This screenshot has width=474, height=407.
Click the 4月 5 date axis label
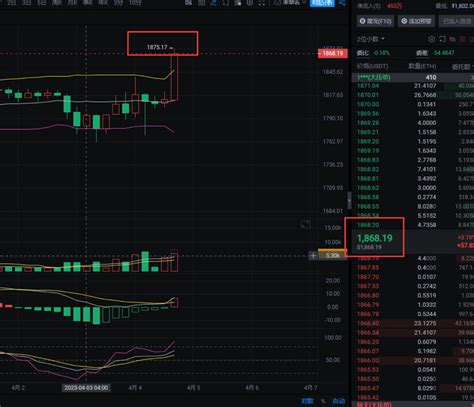tap(193, 388)
